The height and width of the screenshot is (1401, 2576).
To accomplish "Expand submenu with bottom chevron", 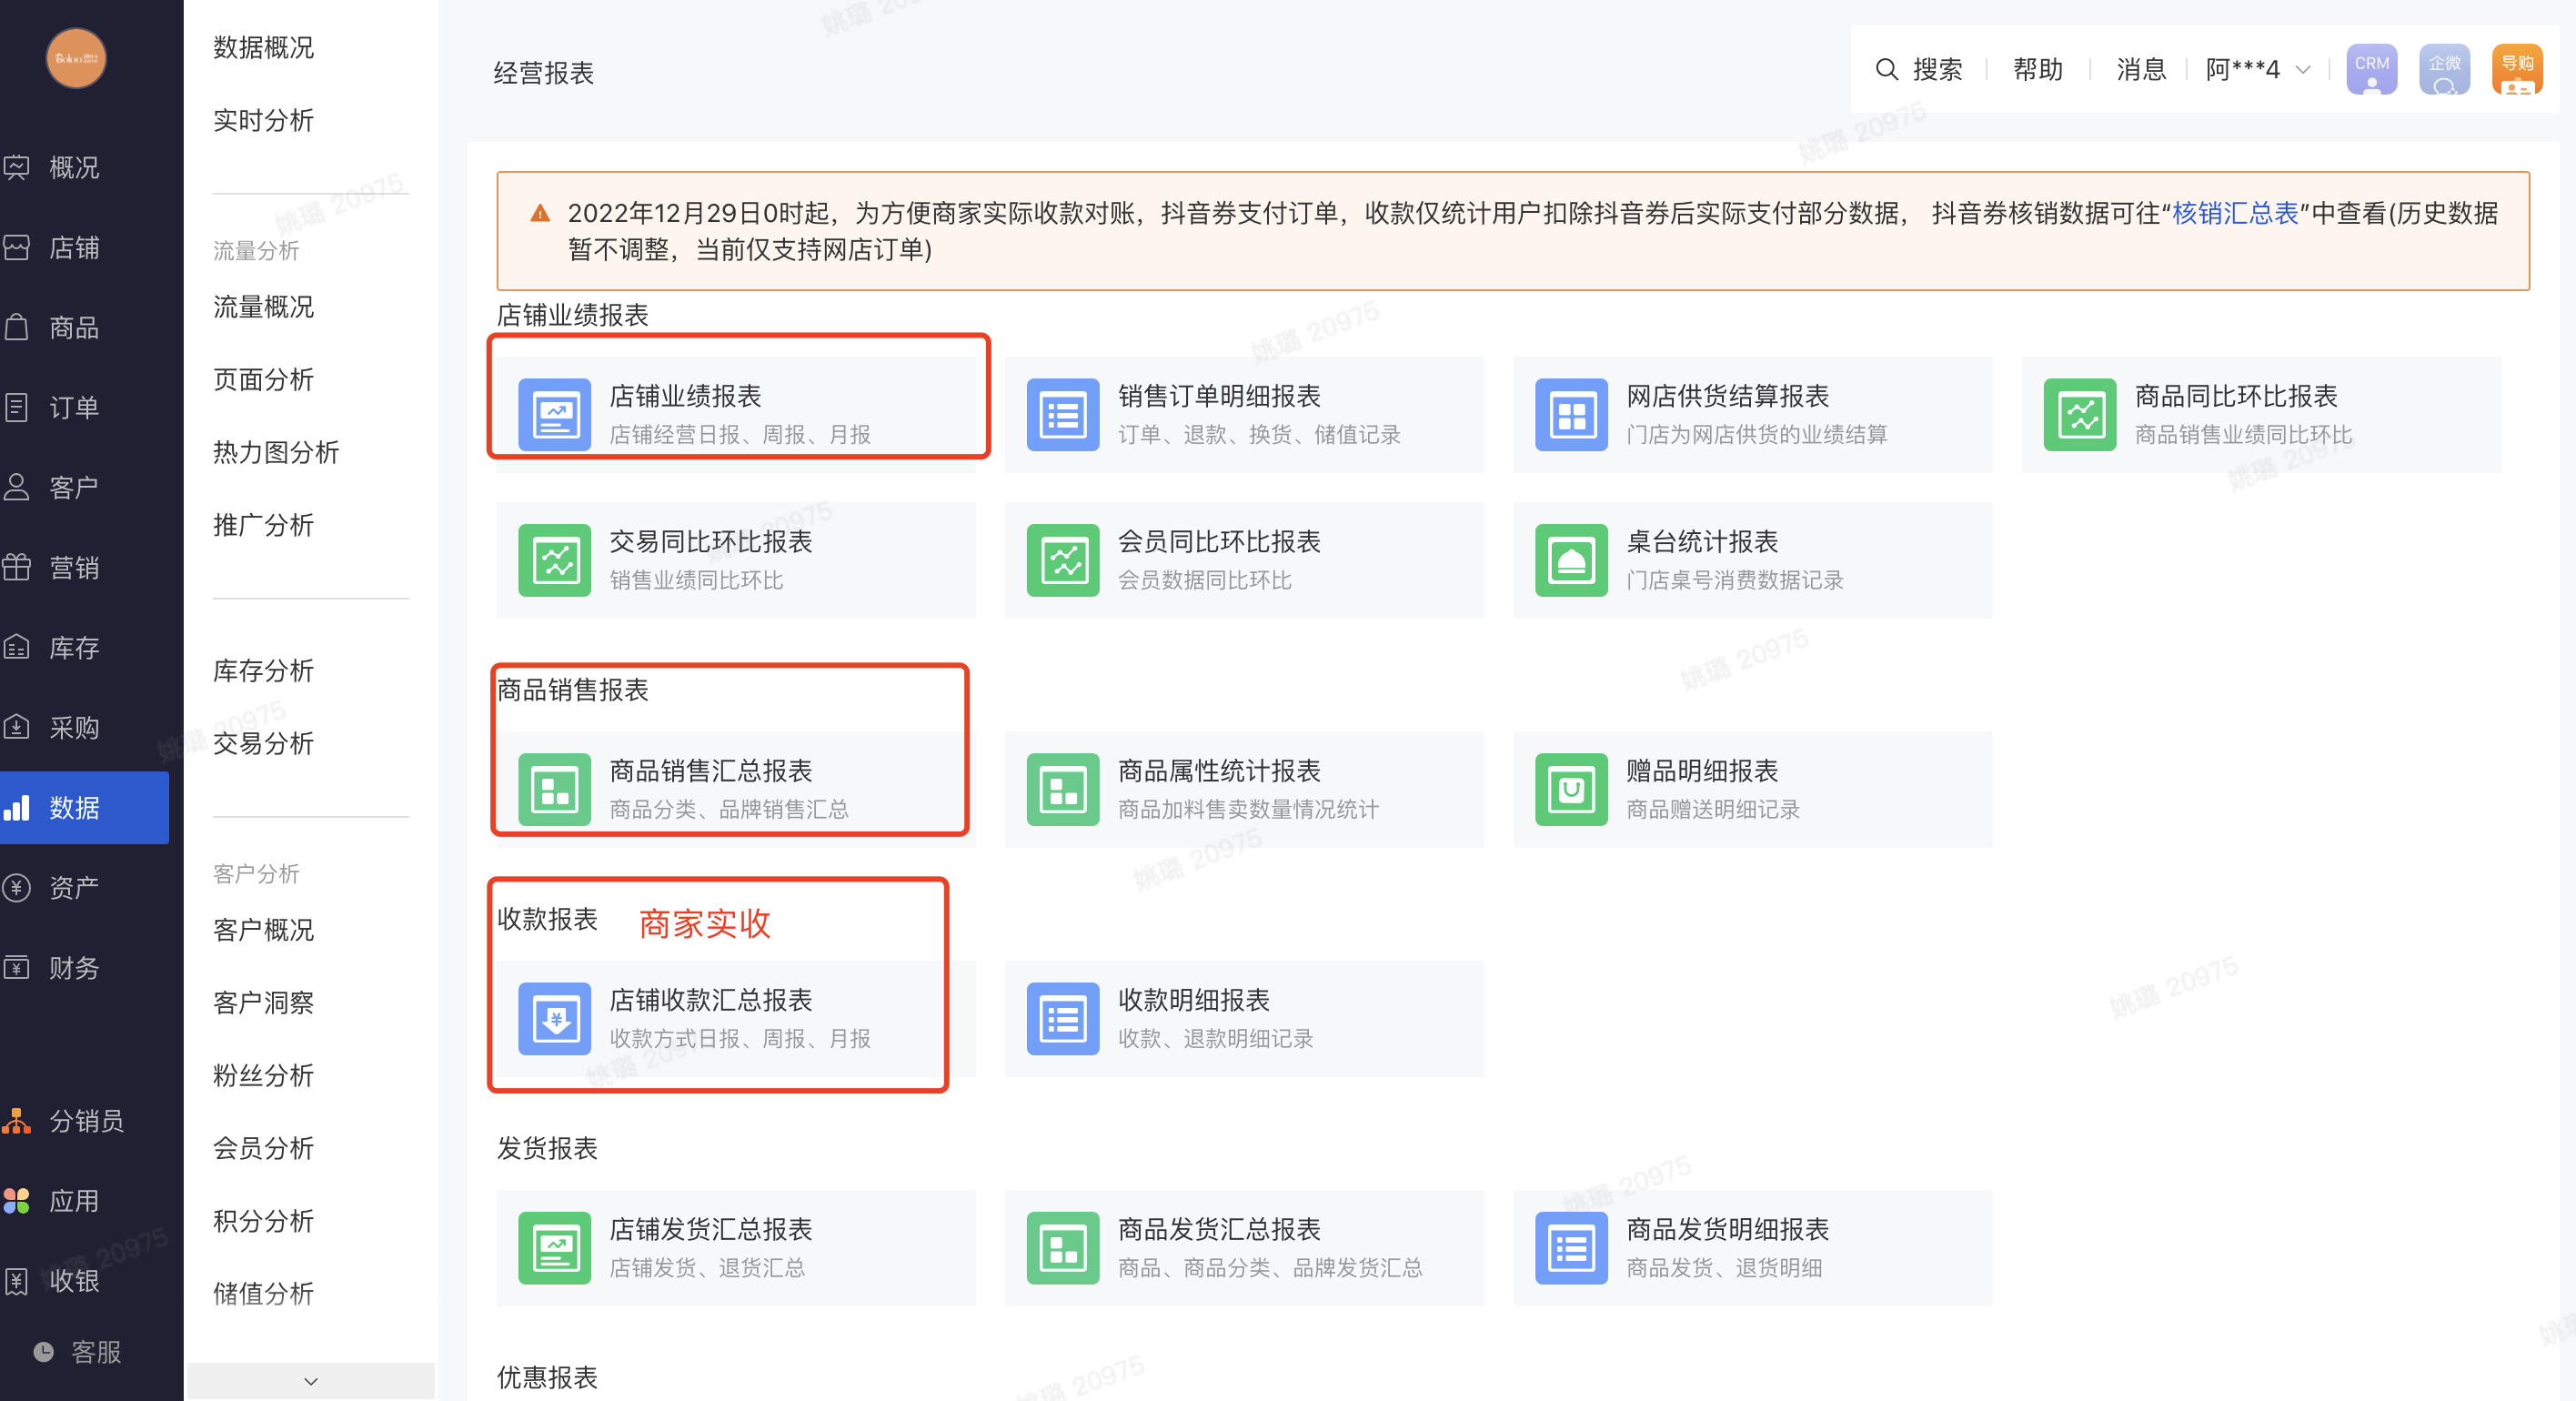I will click(x=311, y=1380).
